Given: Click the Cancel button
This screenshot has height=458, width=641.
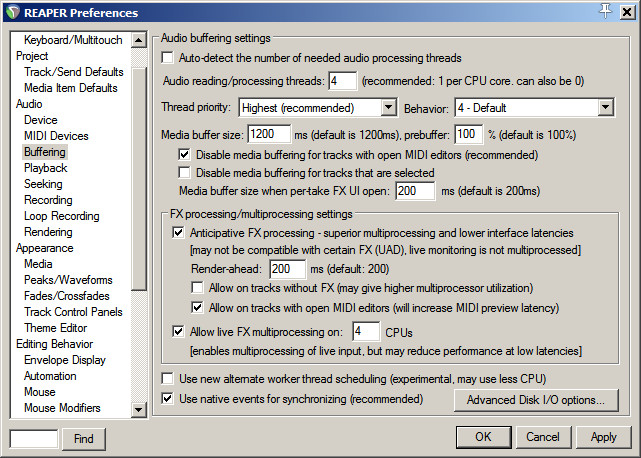Looking at the screenshot, I should 543,437.
